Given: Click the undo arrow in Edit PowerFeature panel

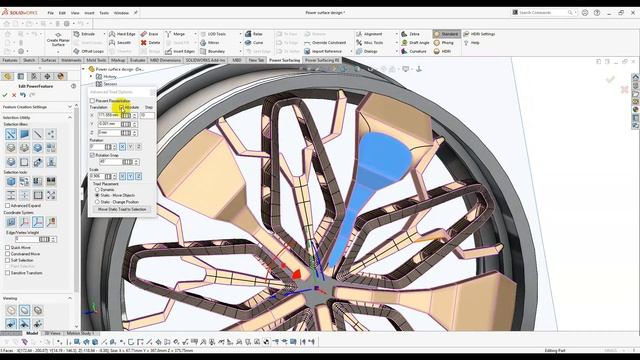Looking at the screenshot, I should 23,95.
